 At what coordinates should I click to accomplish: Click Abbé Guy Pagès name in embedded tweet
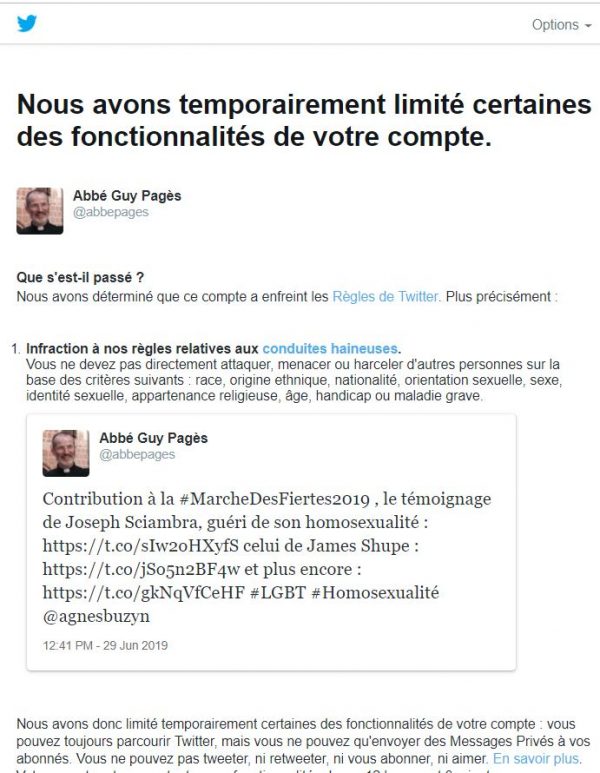[153, 438]
